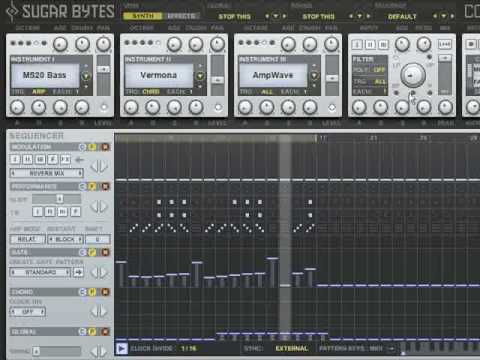This screenshot has width=480, height=360.
Task: Click the yellow Performance paste icon
Action: click(x=92, y=186)
